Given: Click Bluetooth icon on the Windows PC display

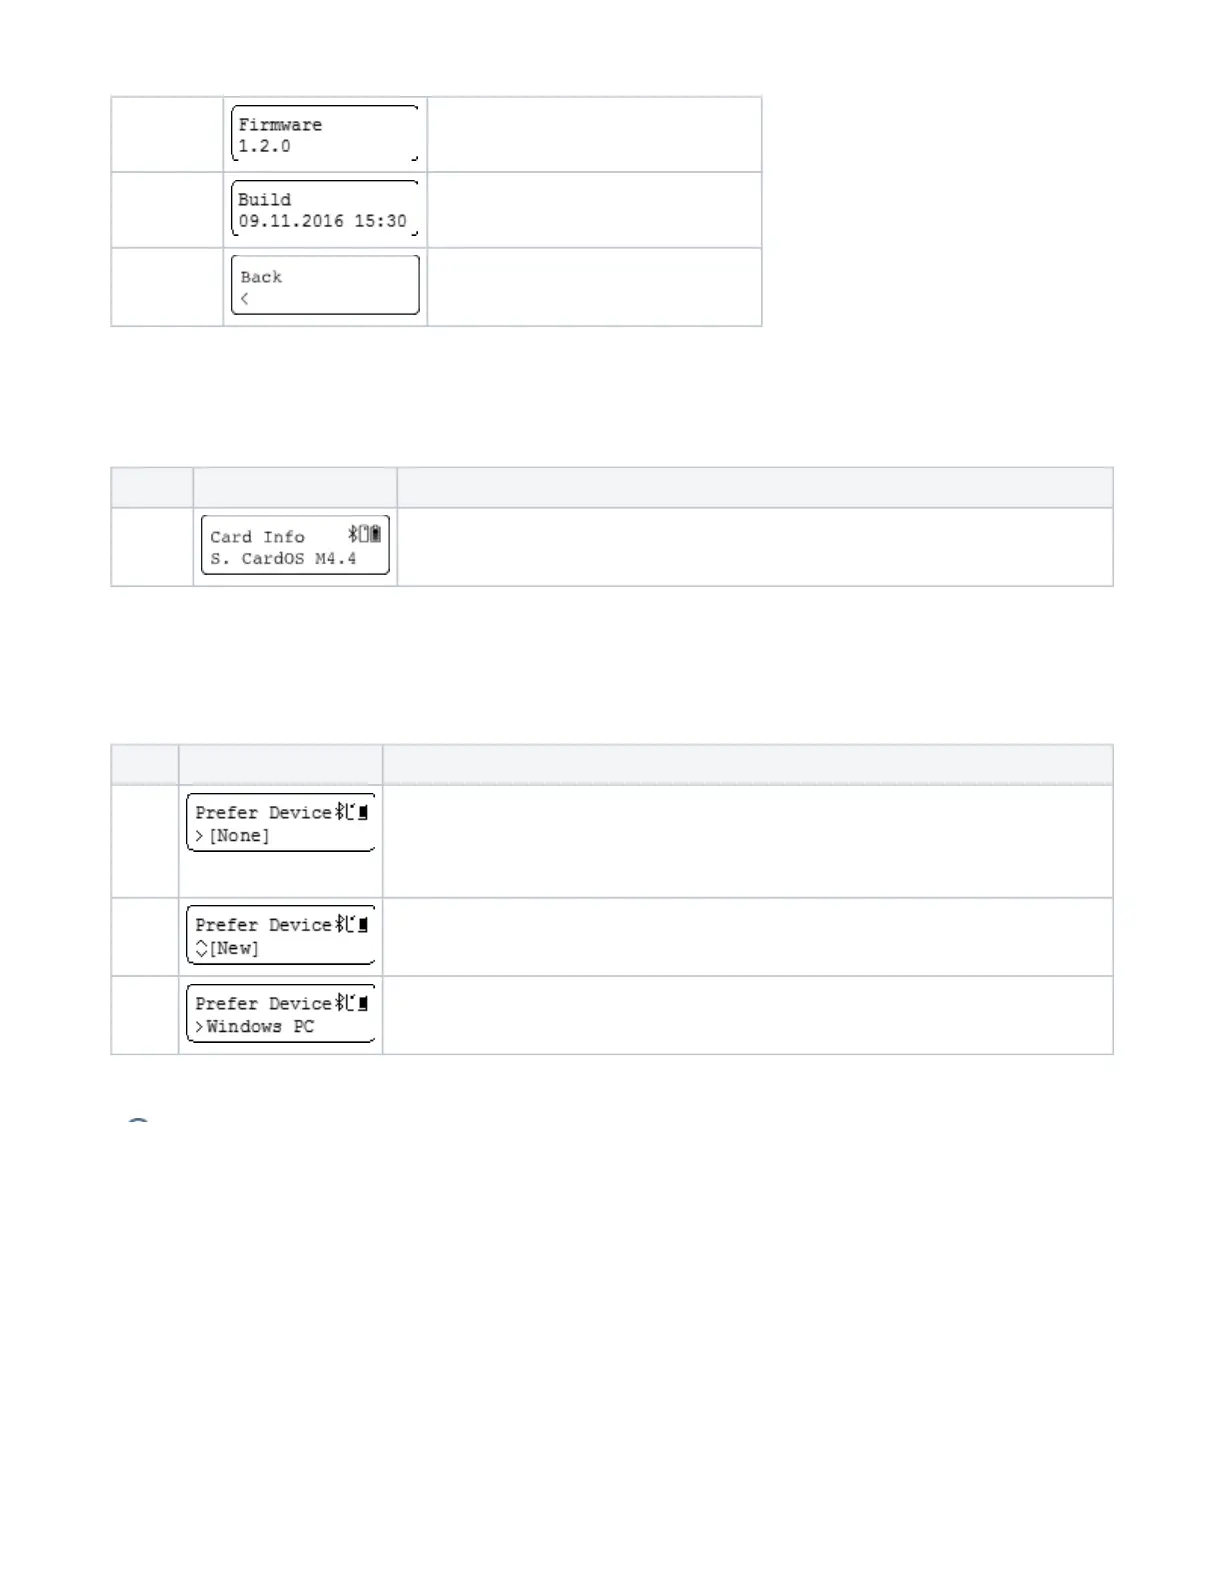Looking at the screenshot, I should pos(341,1002).
